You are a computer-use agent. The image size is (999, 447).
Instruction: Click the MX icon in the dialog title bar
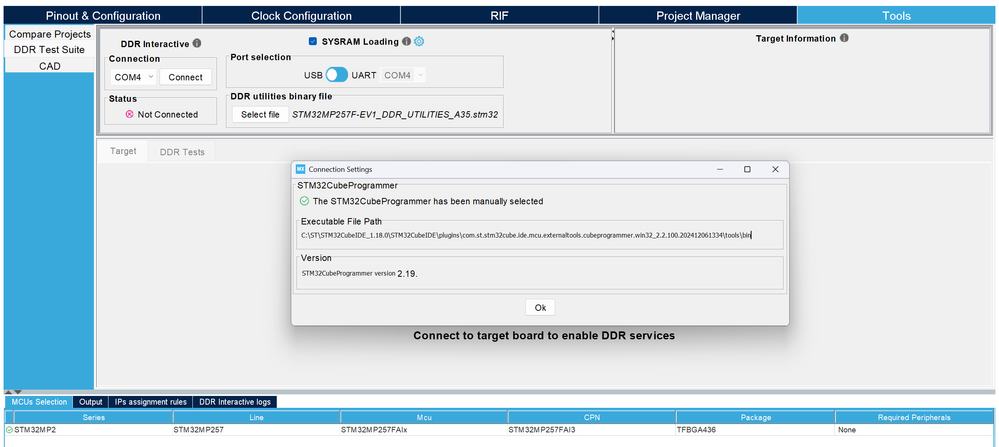click(301, 169)
